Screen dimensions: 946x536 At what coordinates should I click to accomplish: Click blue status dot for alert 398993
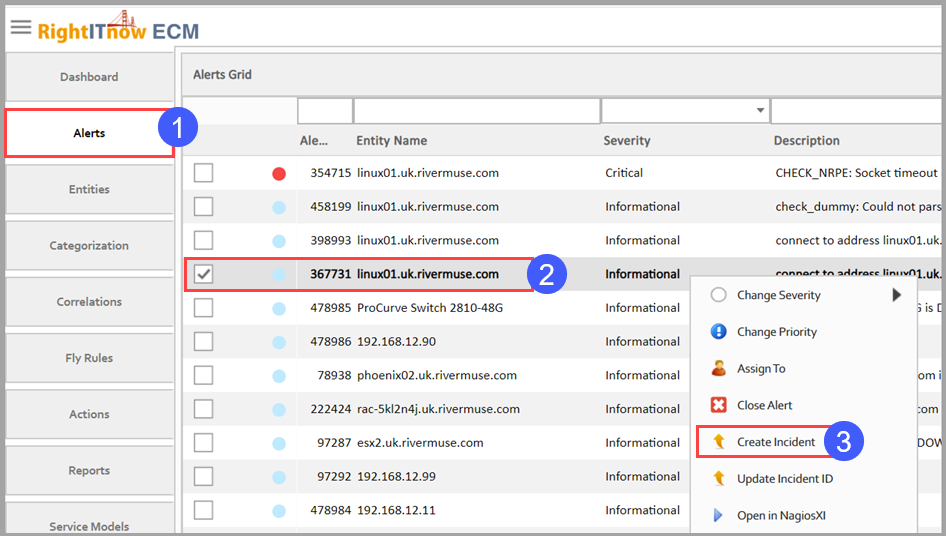click(279, 241)
